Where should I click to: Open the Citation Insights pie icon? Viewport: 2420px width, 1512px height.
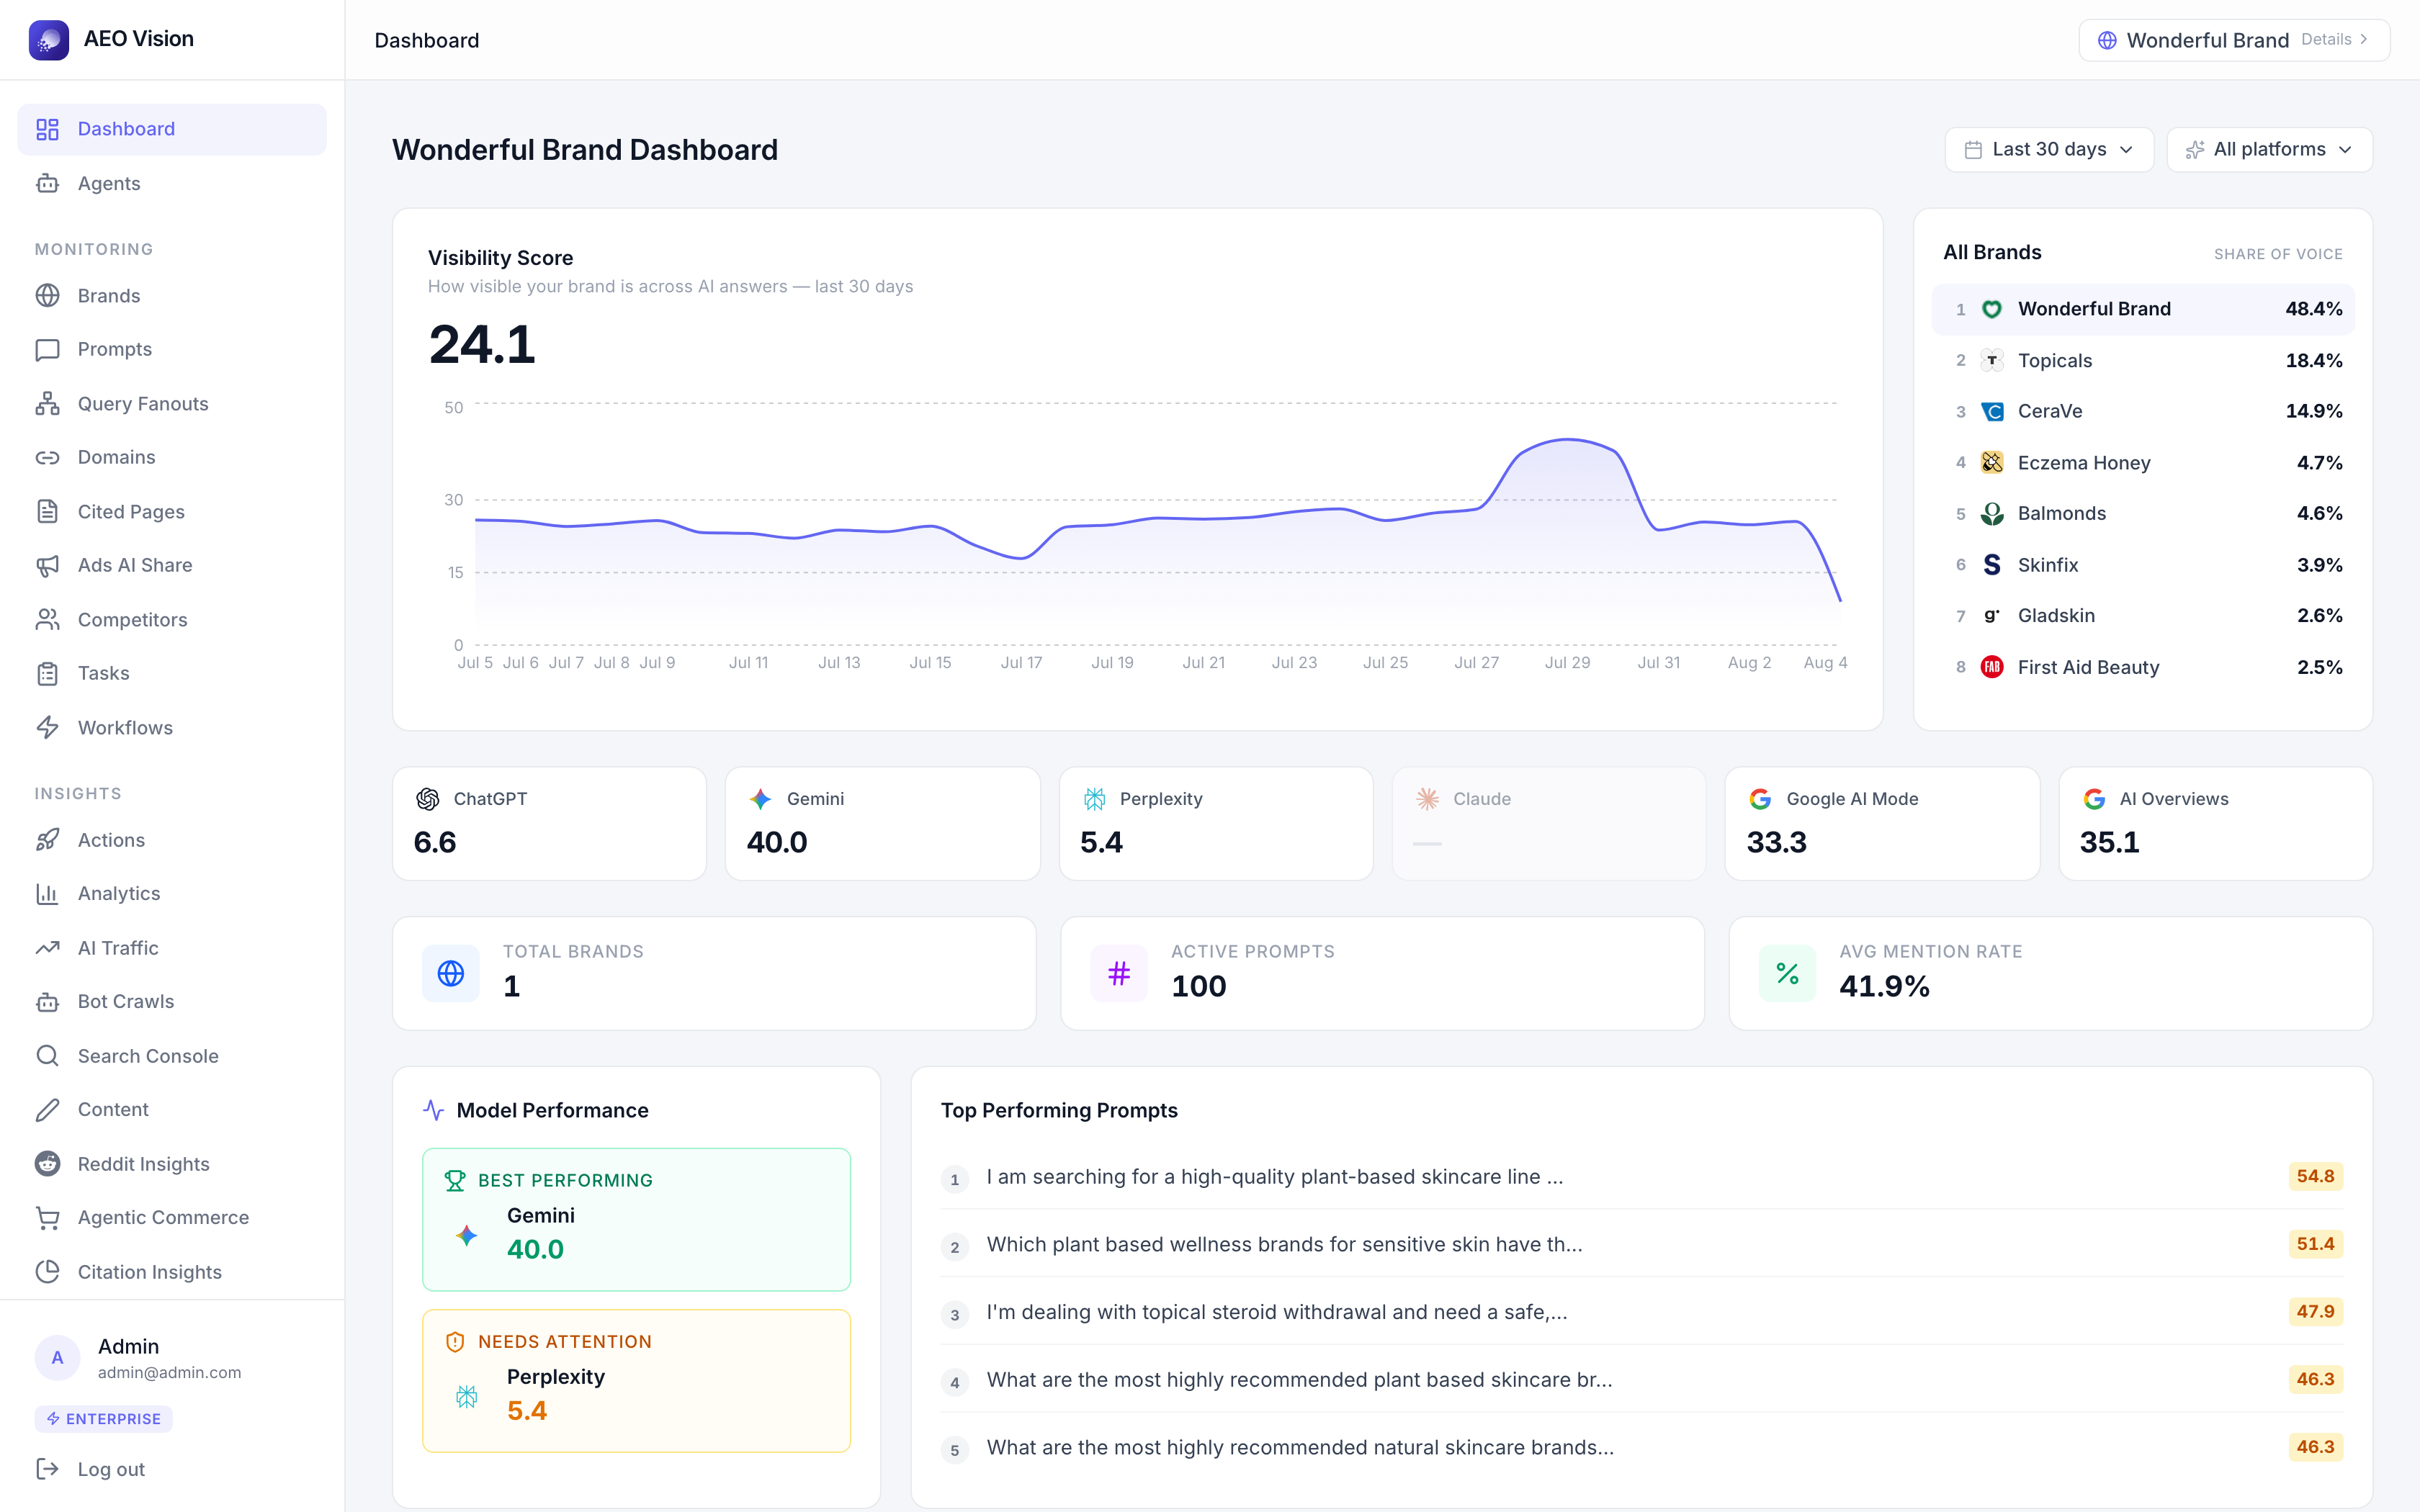(x=47, y=1272)
